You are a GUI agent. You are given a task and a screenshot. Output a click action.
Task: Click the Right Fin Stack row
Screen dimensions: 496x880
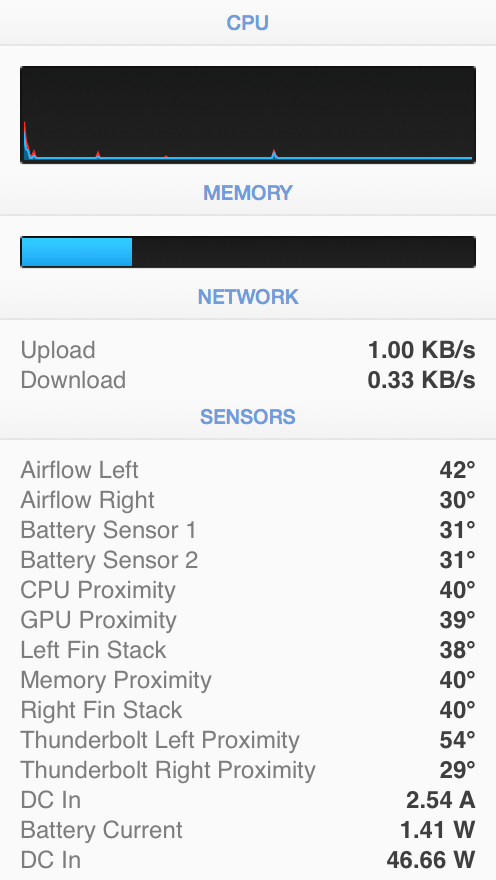pyautogui.click(x=248, y=710)
